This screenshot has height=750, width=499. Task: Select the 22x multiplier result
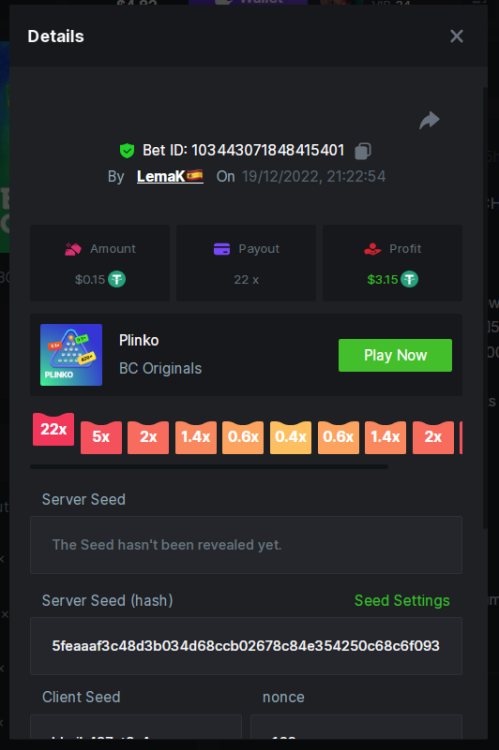click(x=54, y=430)
